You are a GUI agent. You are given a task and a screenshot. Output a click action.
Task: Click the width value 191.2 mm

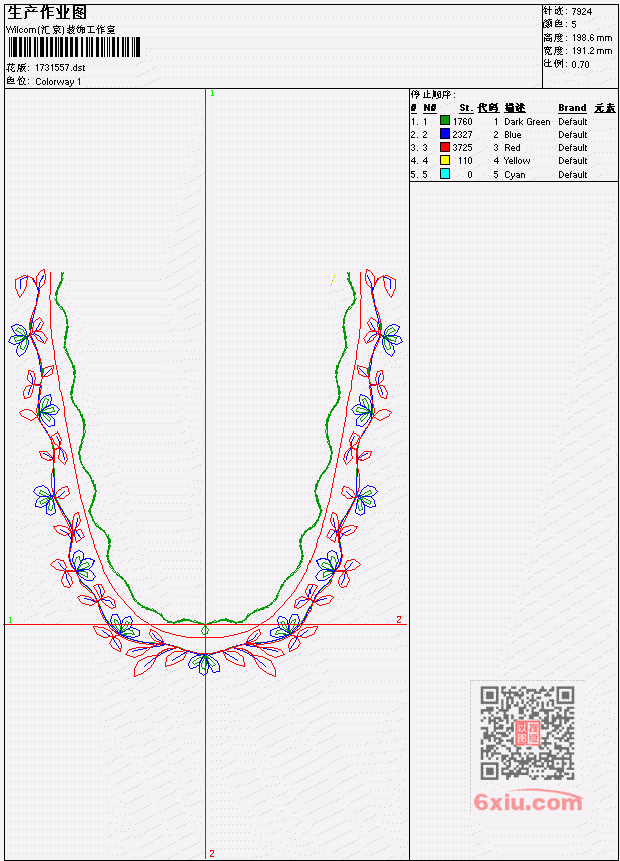coord(591,51)
